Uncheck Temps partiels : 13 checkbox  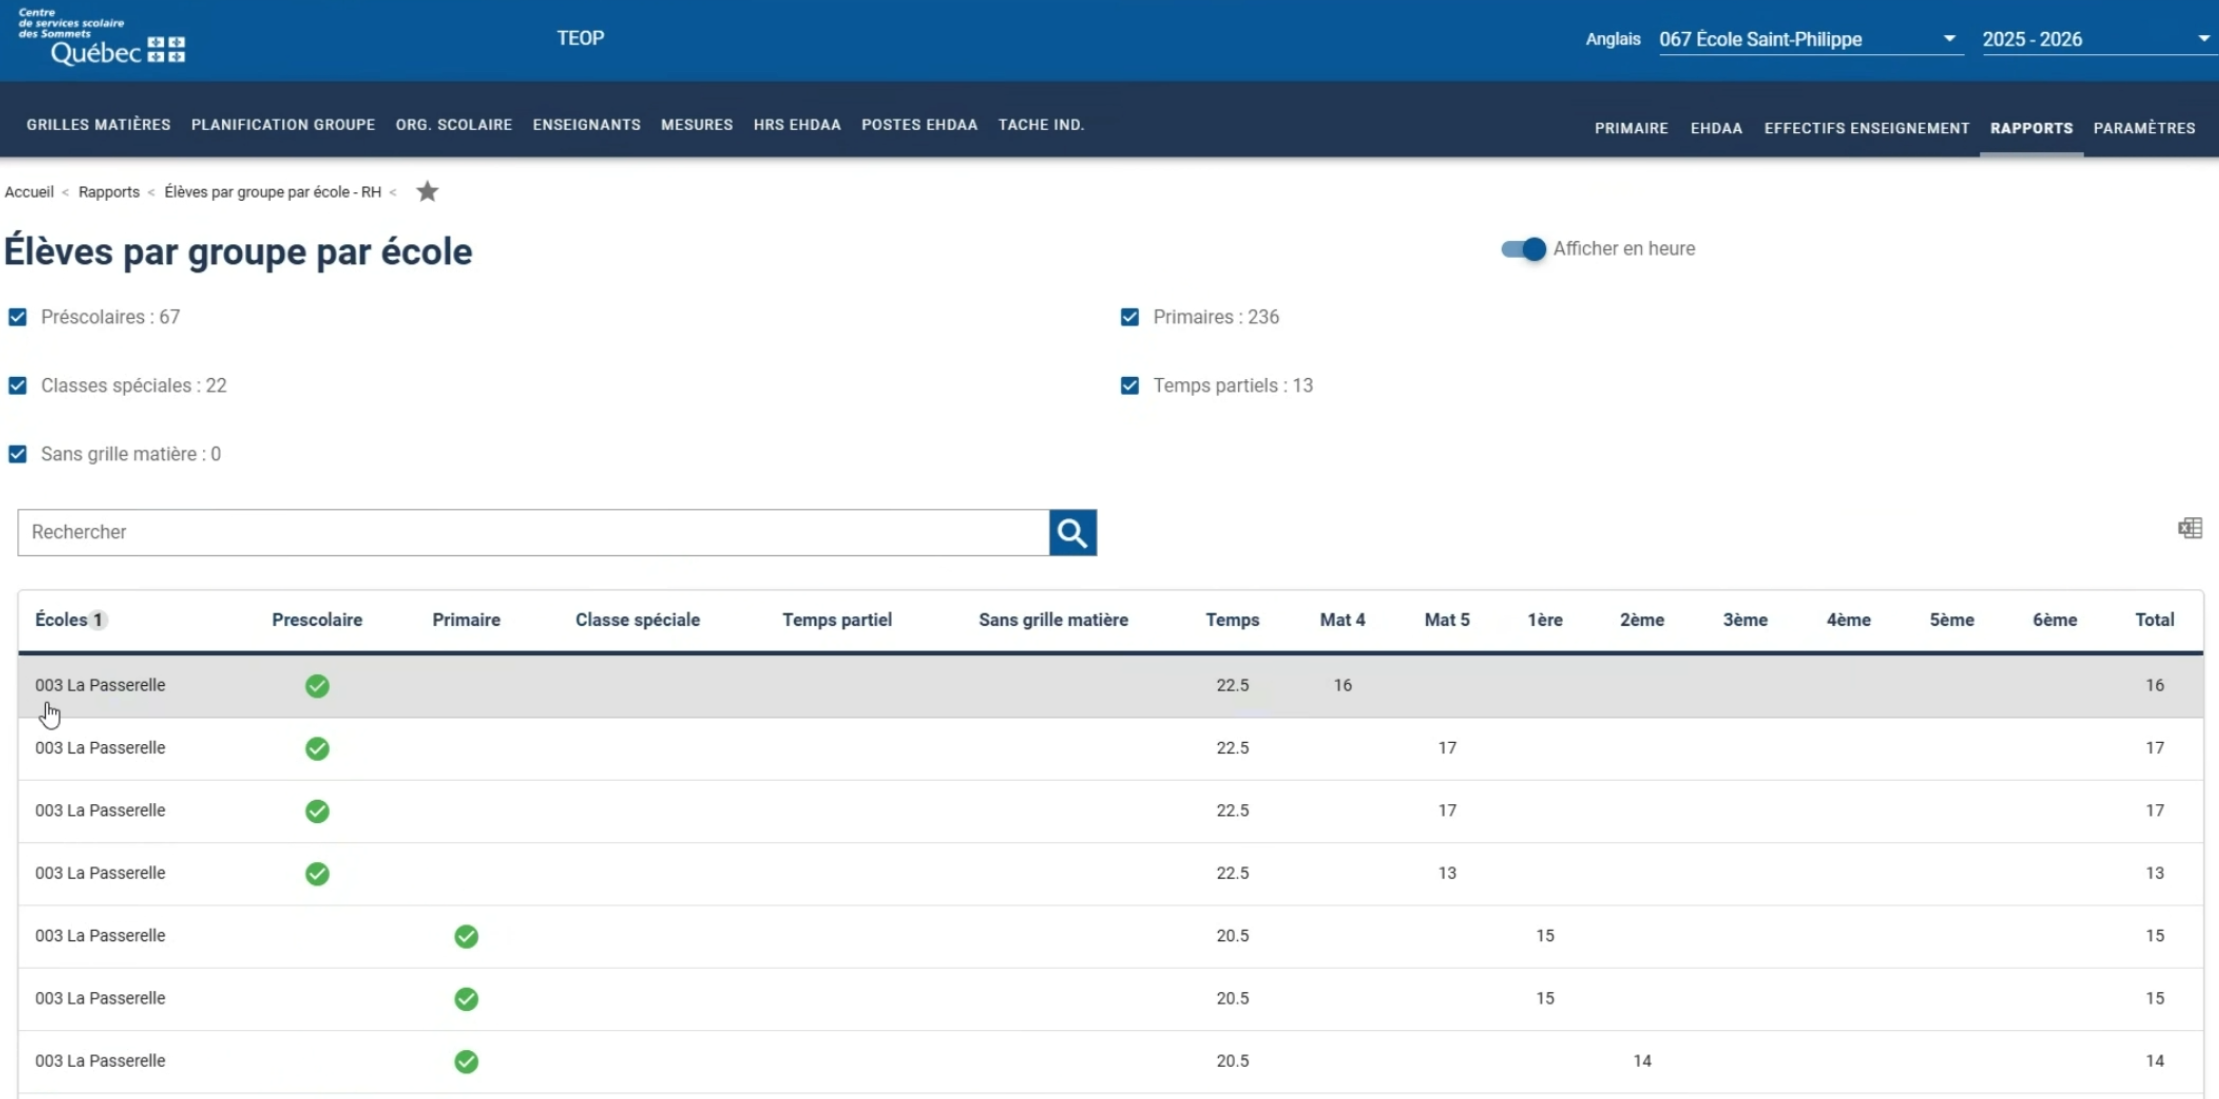point(1129,386)
